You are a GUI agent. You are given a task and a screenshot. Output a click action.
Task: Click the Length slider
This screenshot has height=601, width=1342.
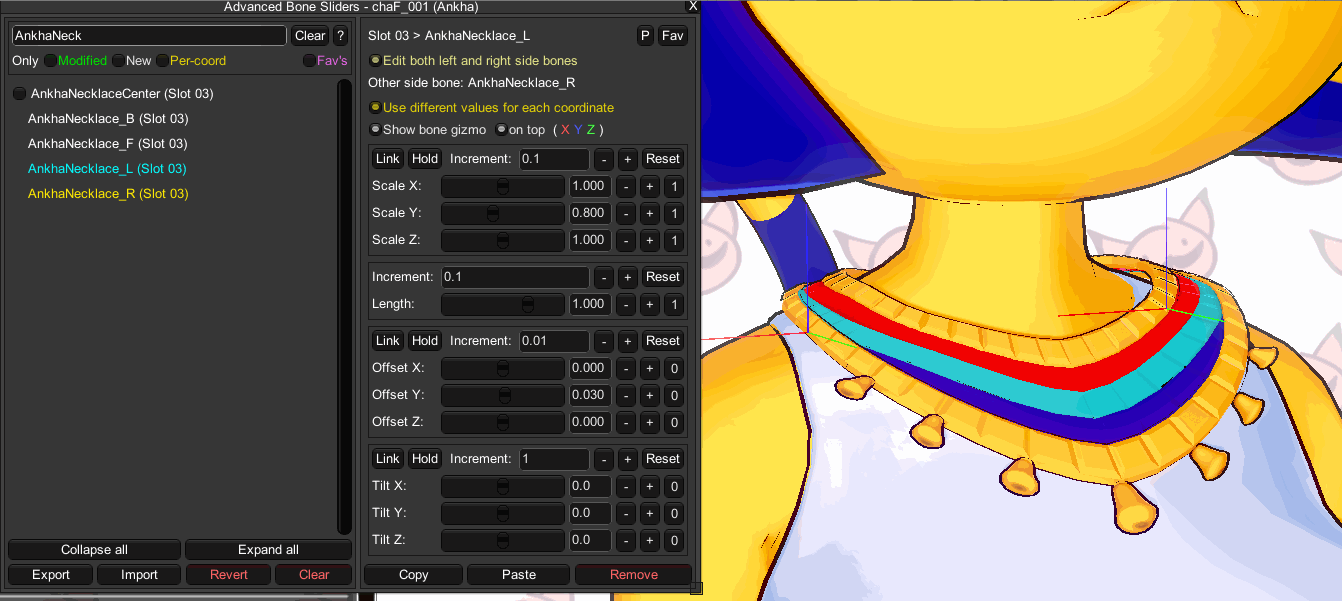[503, 304]
